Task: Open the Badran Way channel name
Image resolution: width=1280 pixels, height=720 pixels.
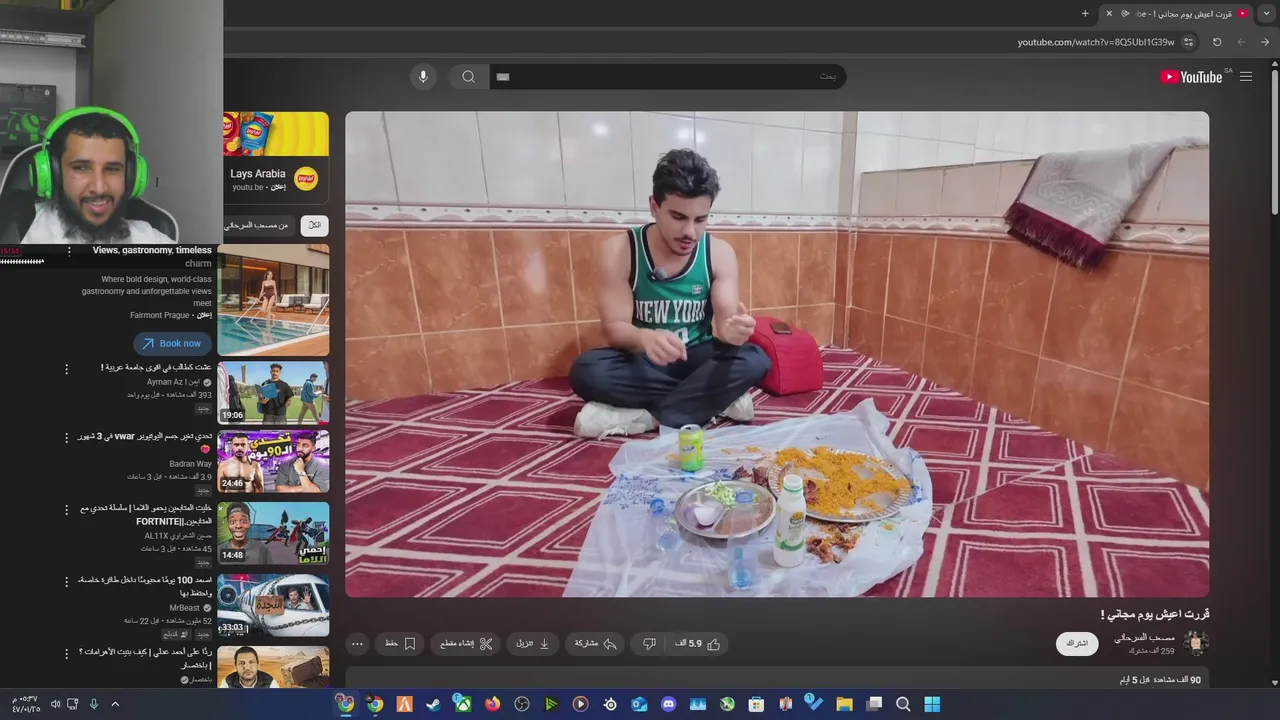Action: pos(190,464)
